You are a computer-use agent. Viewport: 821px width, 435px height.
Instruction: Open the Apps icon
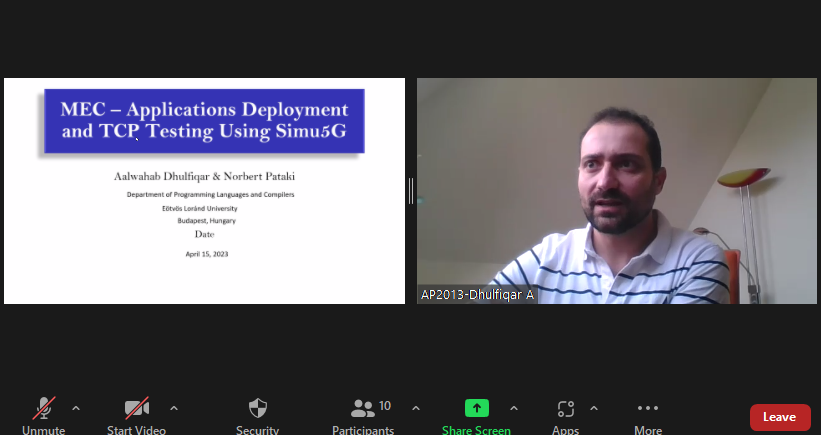point(565,409)
